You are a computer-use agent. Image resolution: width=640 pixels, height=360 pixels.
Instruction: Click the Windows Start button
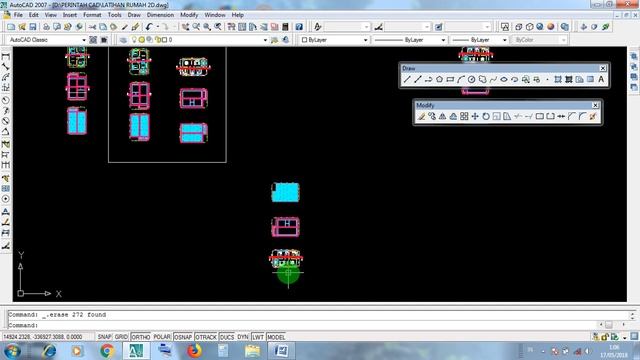point(12,351)
